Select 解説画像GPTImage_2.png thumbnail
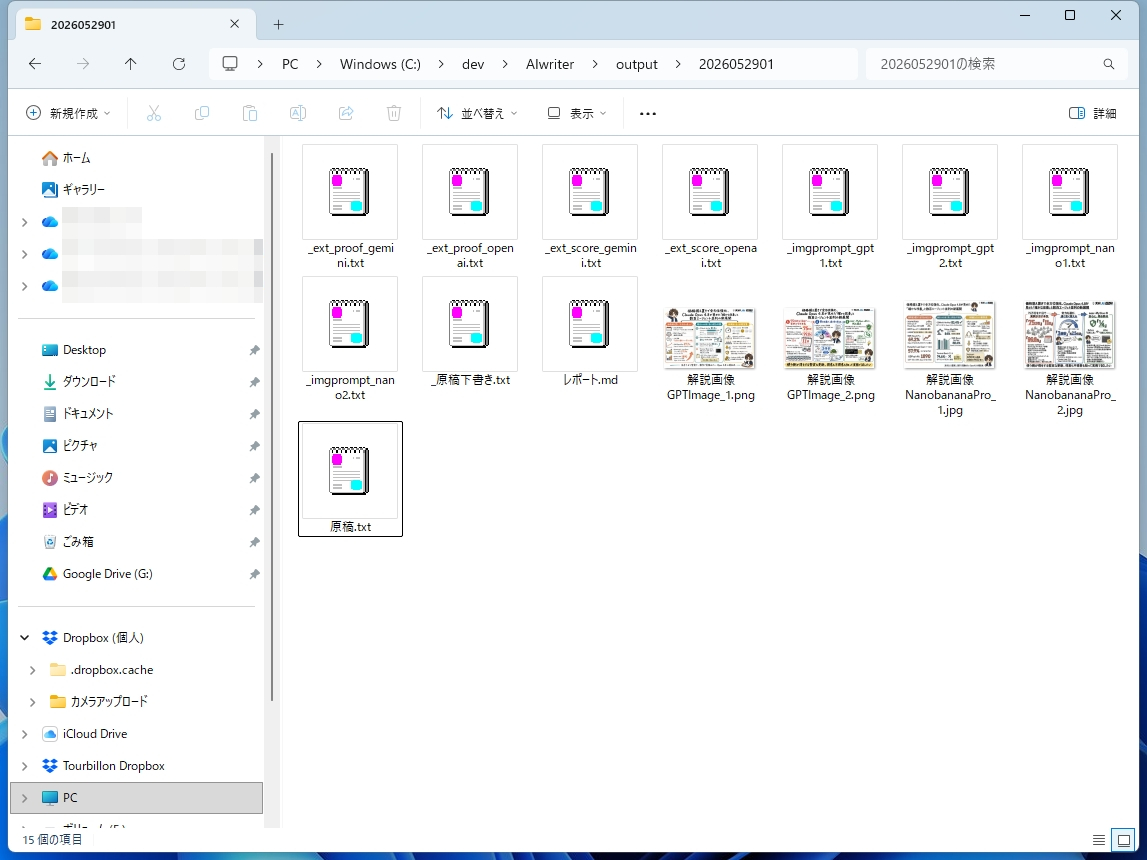 830,338
